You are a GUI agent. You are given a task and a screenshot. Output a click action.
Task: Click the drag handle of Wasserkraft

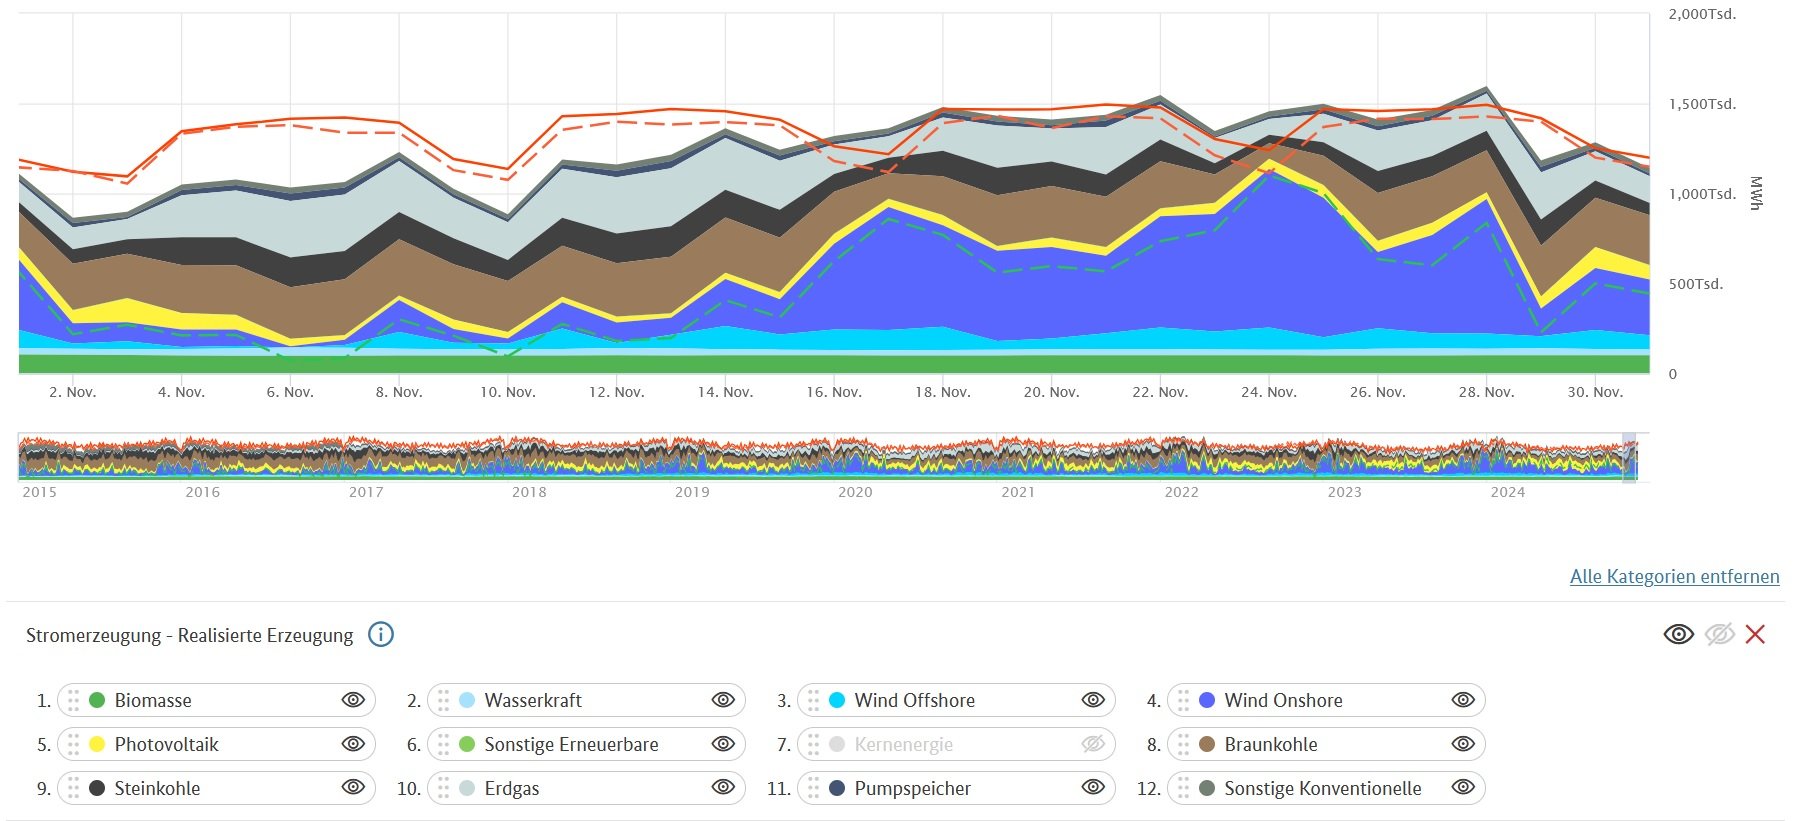coord(443,700)
